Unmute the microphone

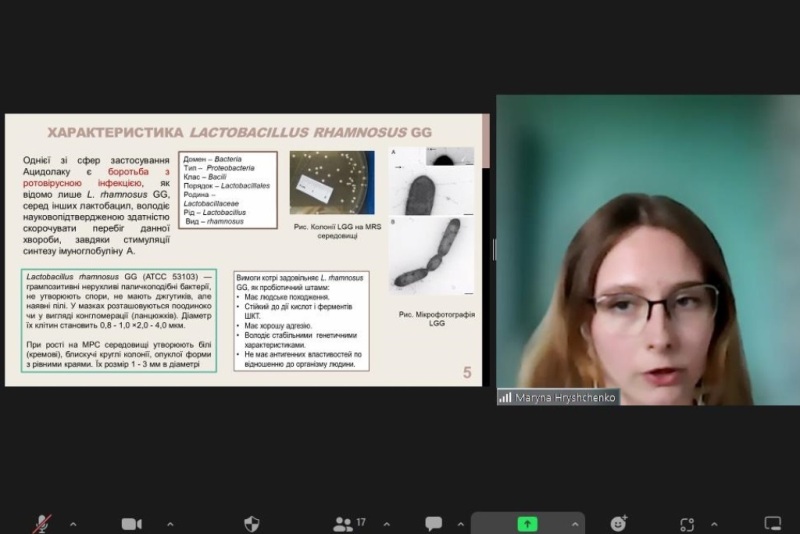point(42,523)
